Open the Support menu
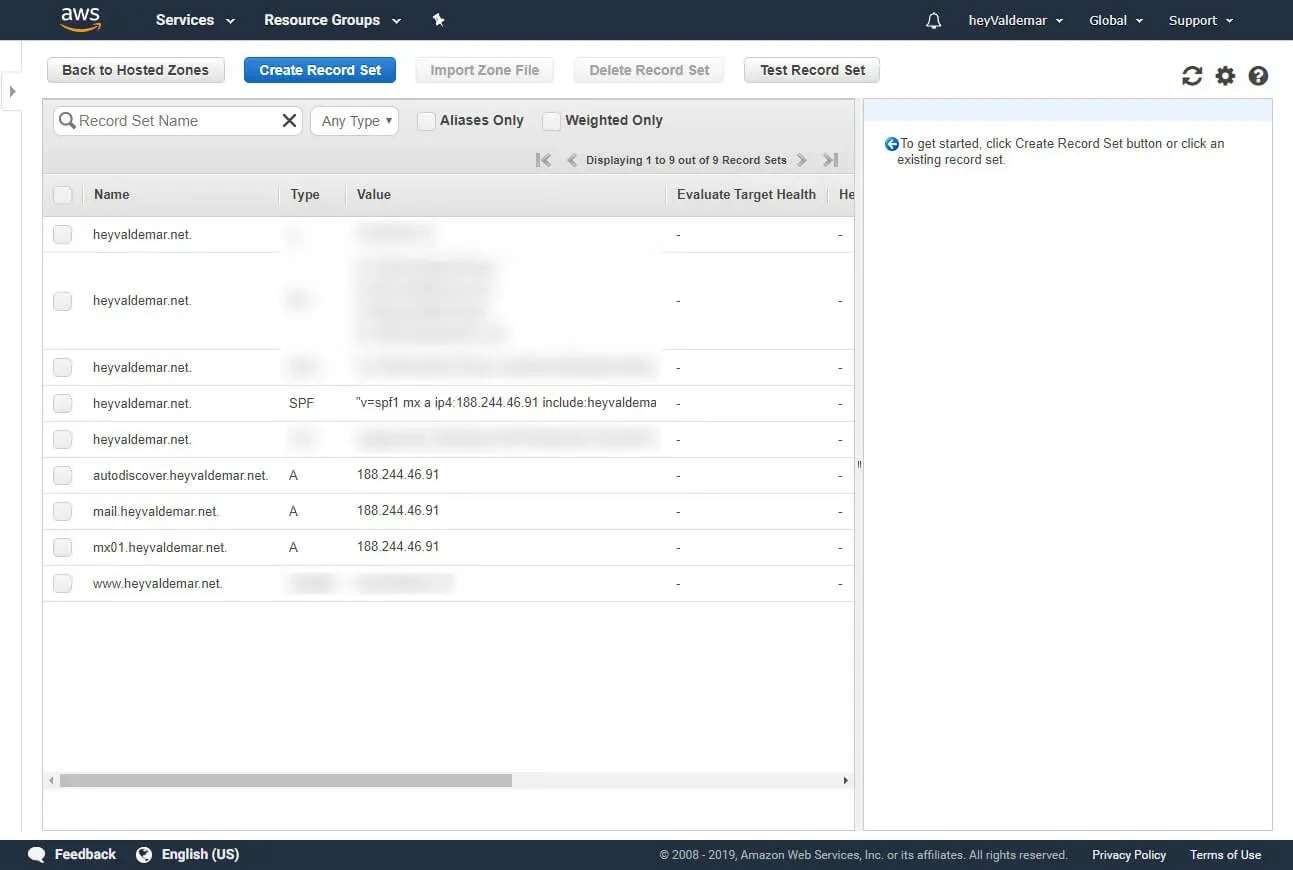Viewport: 1293px width, 870px height. (x=1201, y=20)
